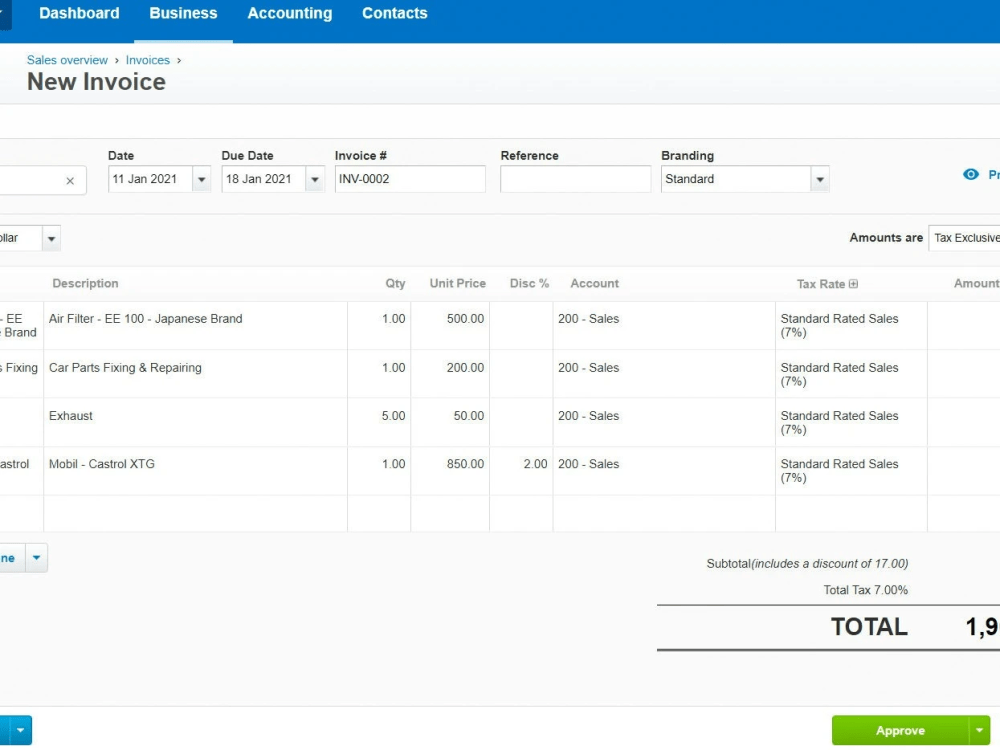Viewport: 1000px width, 750px height.
Task: Open the Due Date picker dropdown arrow
Action: 315,179
